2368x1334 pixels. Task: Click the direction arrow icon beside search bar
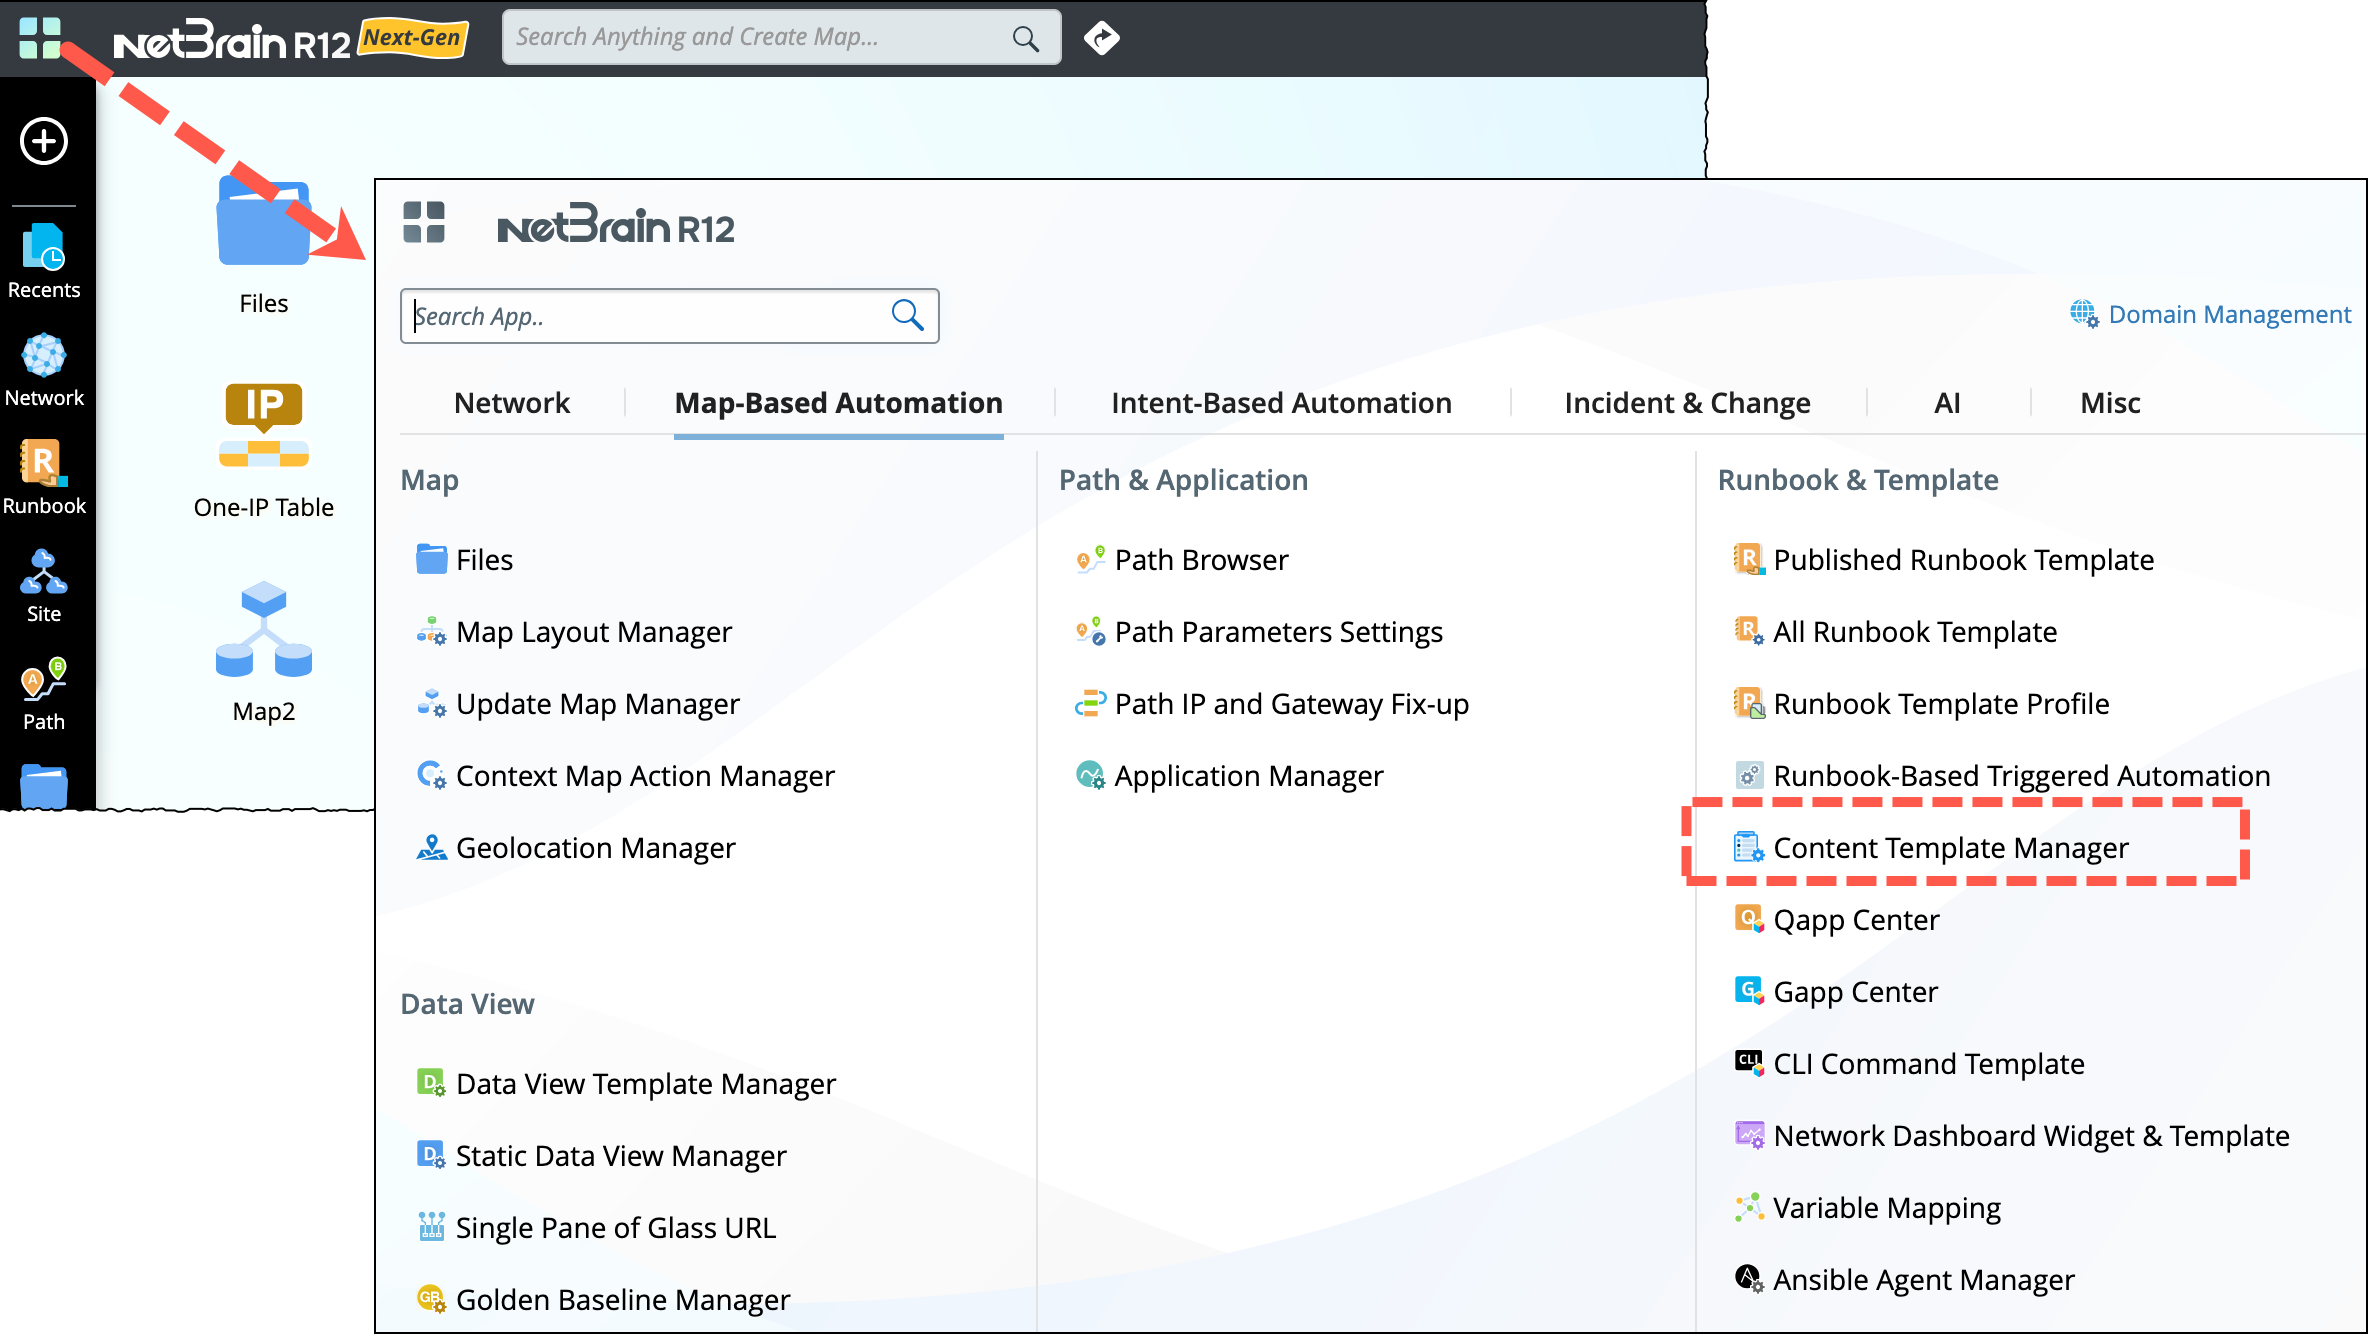(1101, 38)
